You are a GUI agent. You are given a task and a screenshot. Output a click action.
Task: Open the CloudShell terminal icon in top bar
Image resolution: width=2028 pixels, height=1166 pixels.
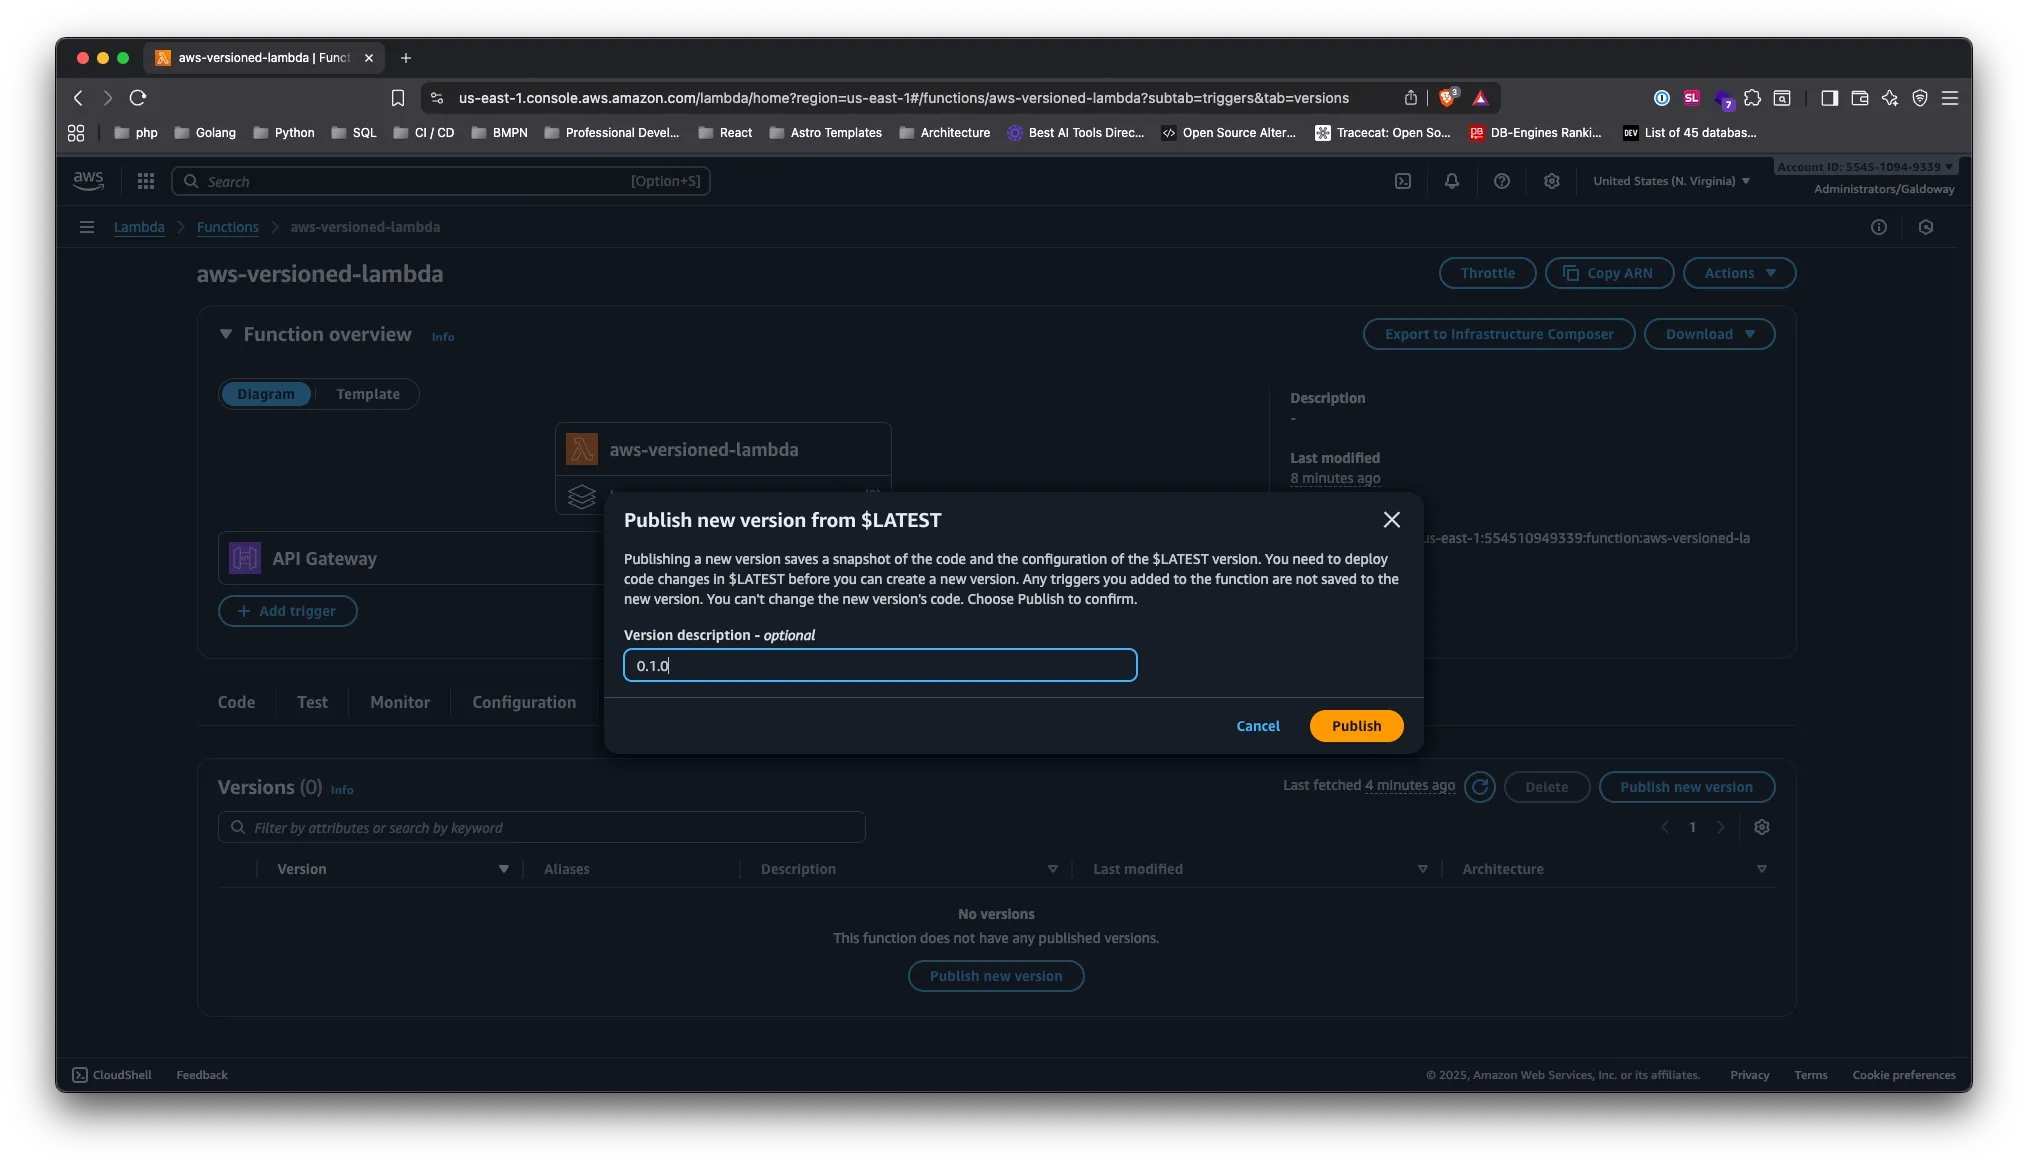coord(1403,181)
